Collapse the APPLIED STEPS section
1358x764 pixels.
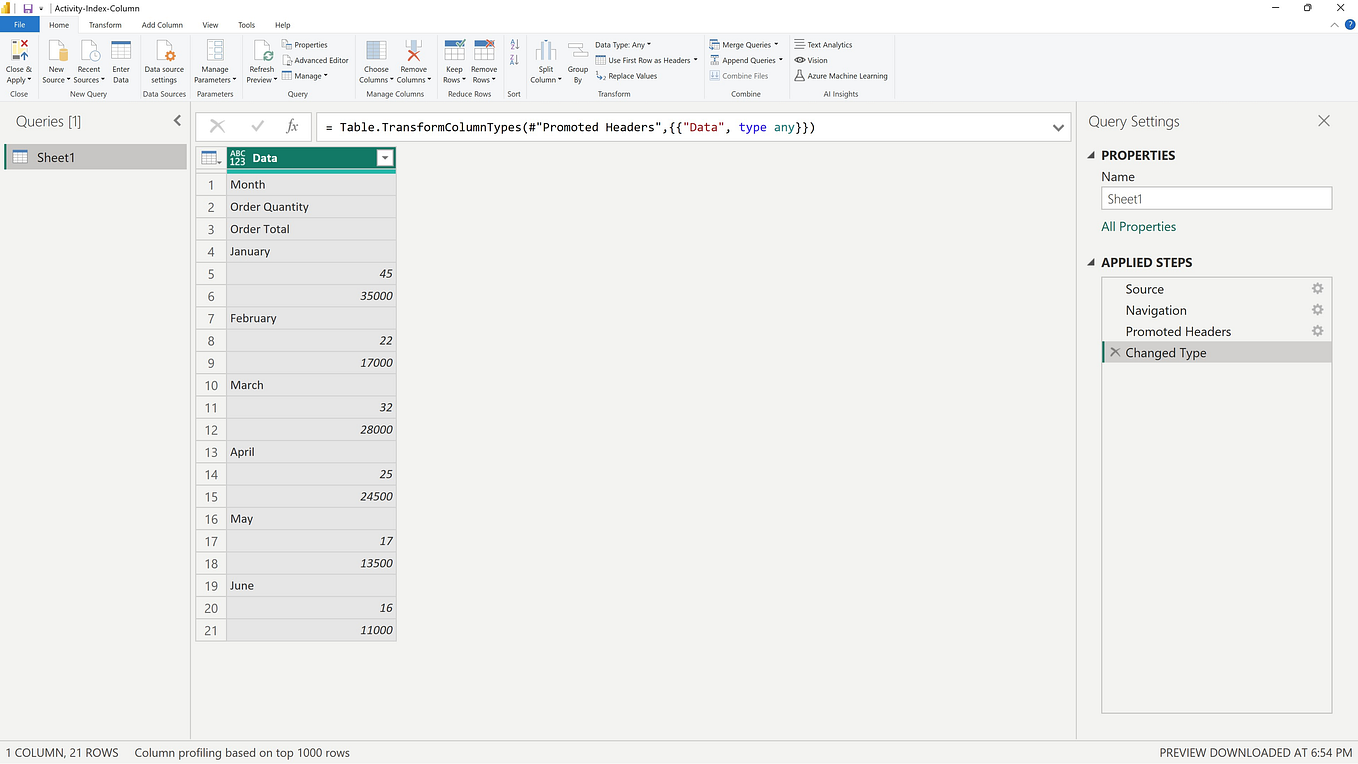coord(1091,262)
